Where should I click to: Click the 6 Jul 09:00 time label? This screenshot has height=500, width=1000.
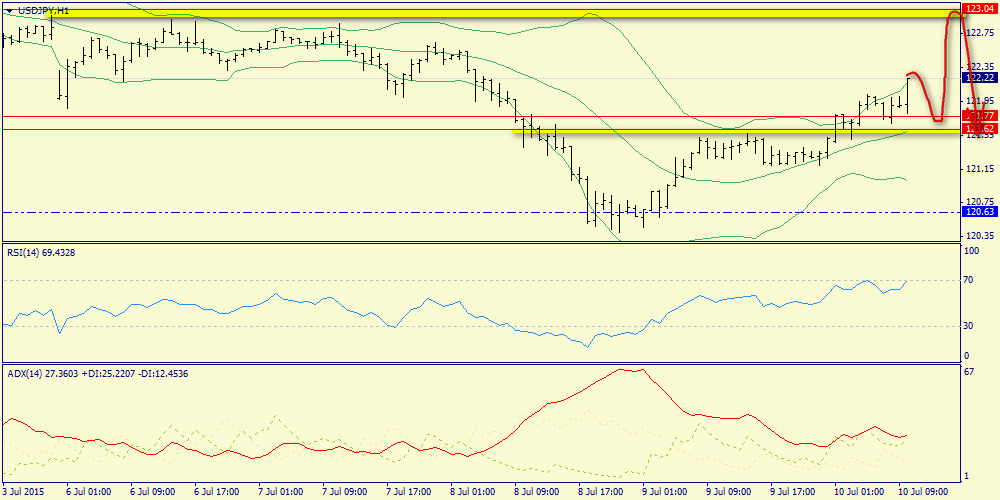pos(152,492)
